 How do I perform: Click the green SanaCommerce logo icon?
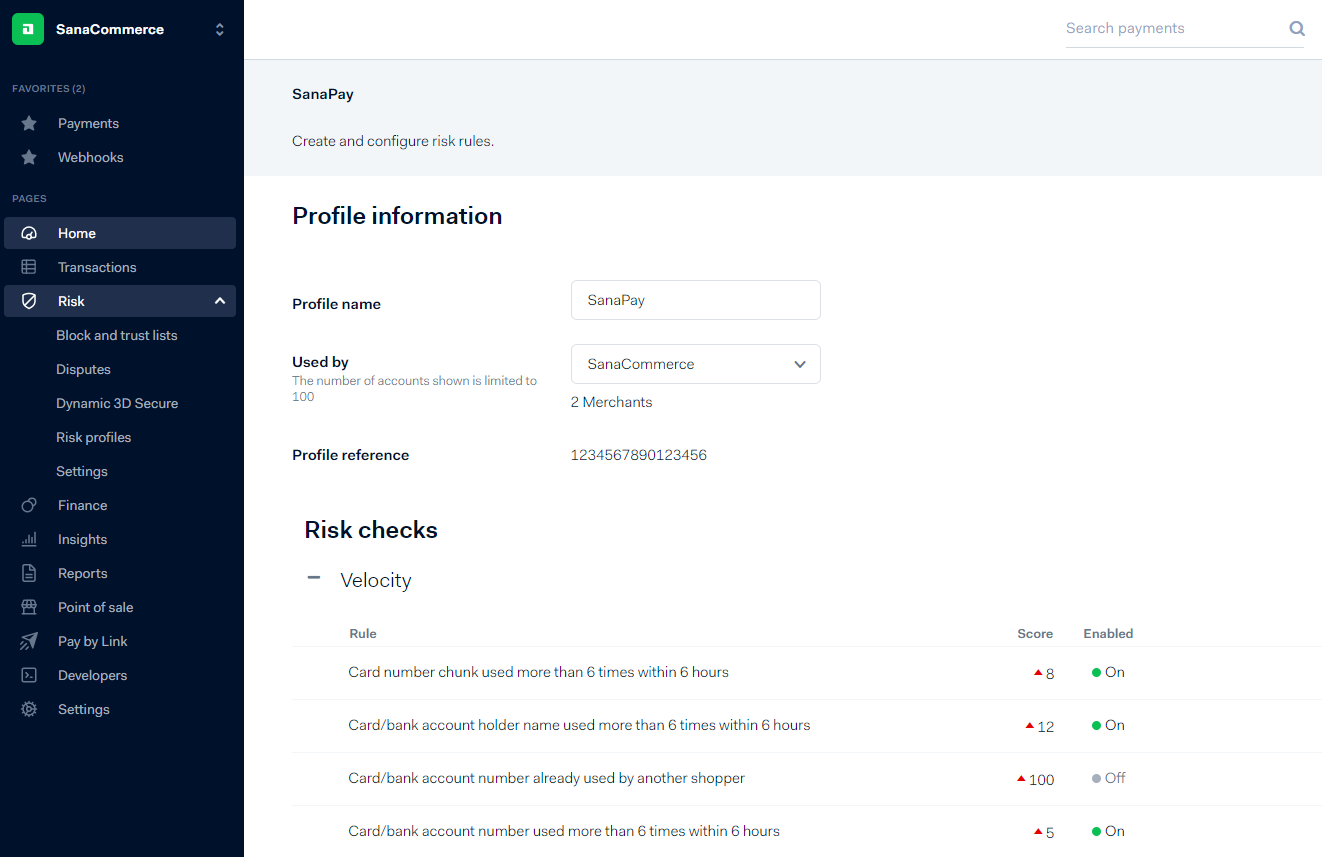[x=28, y=29]
